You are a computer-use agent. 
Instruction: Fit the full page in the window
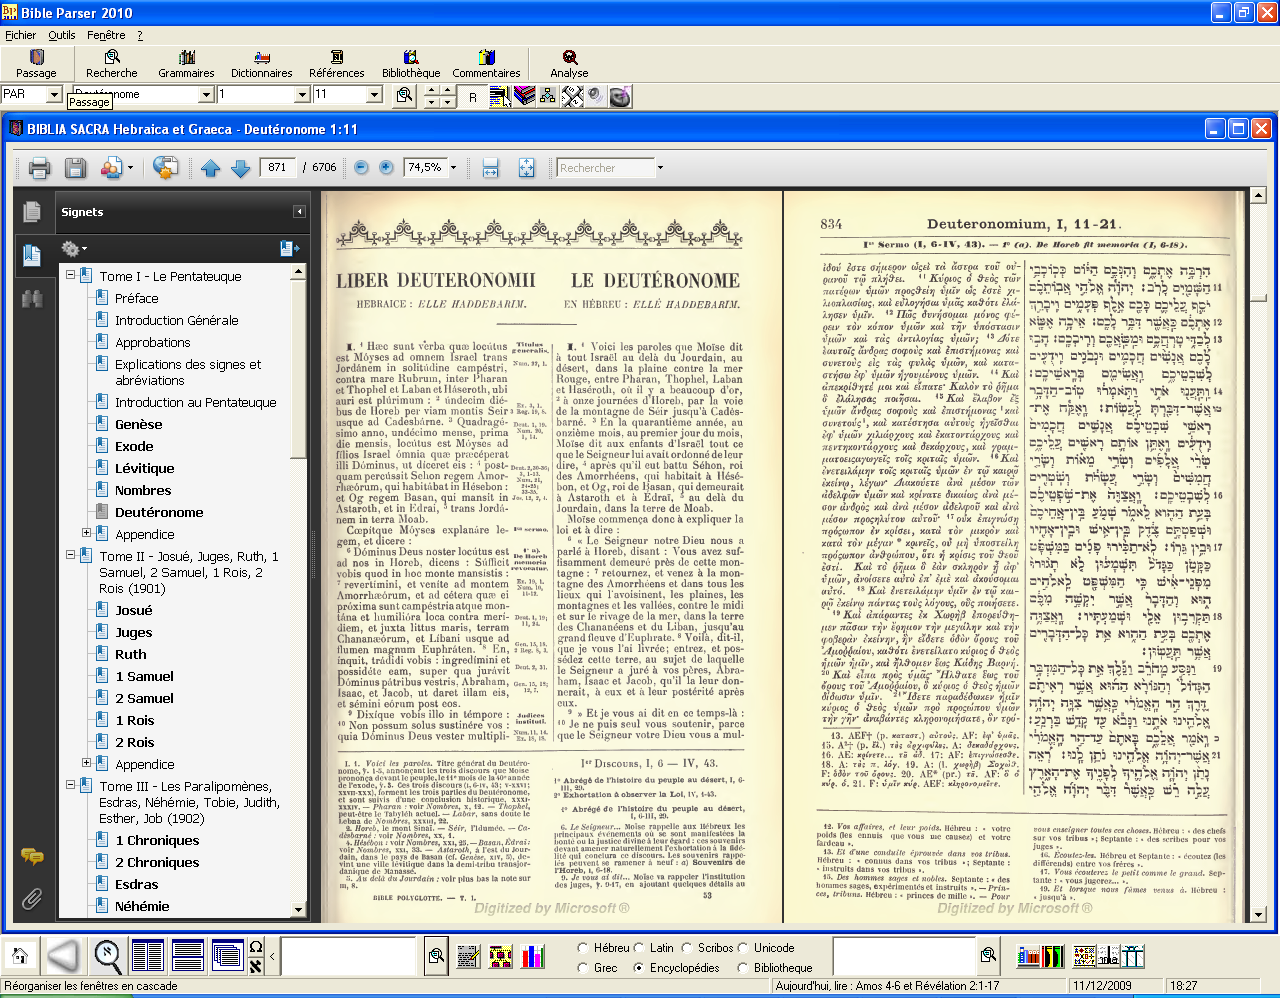click(527, 168)
